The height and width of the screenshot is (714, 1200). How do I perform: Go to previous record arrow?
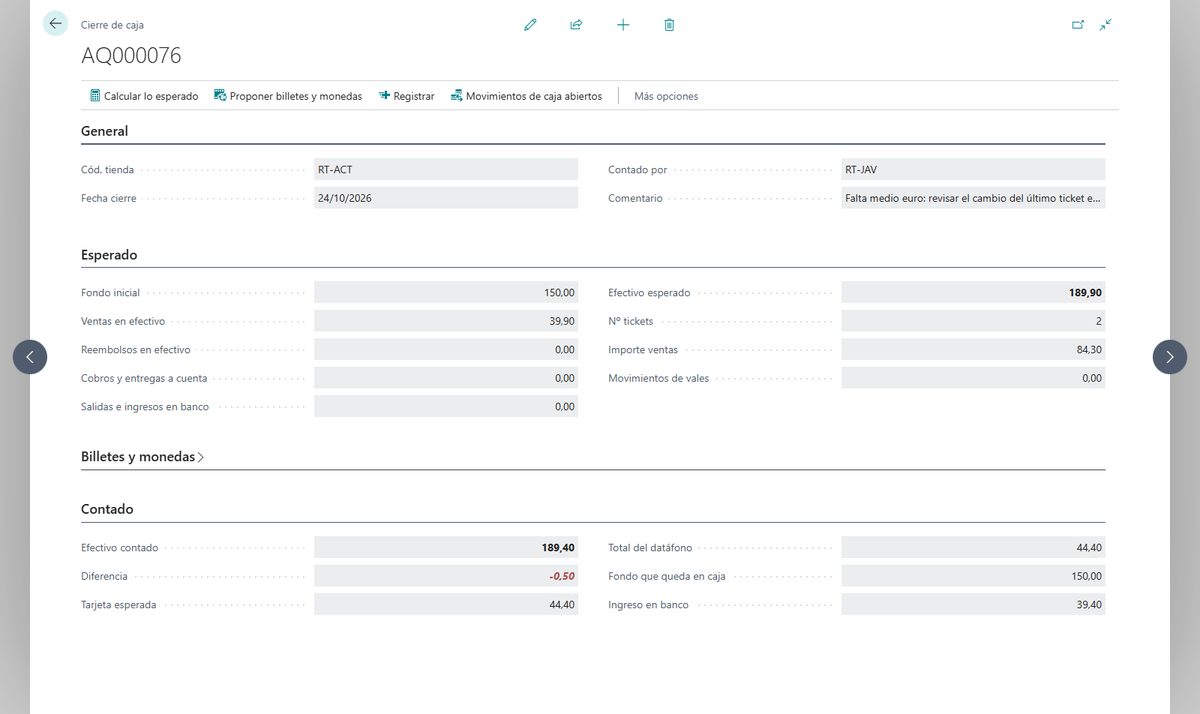coord(30,357)
